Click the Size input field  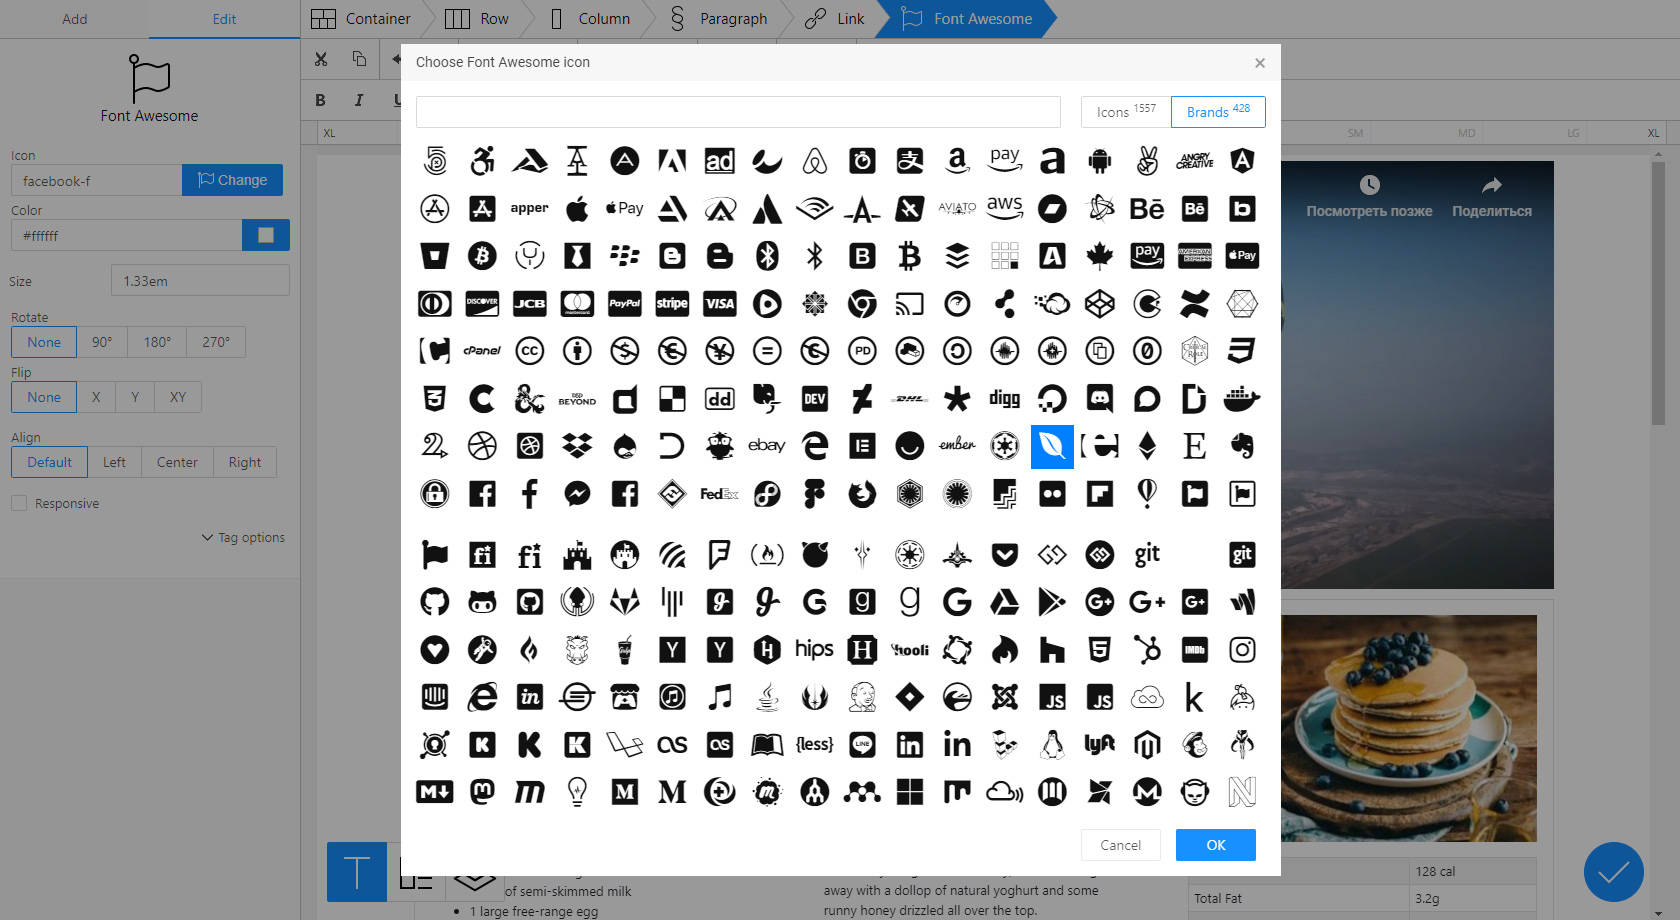pyautogui.click(x=200, y=280)
